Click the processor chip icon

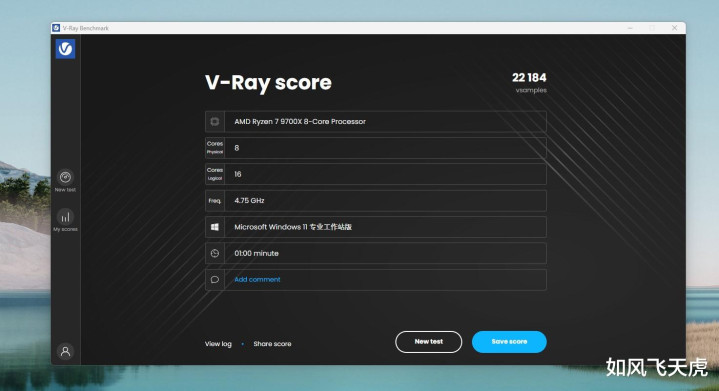pyautogui.click(x=215, y=121)
